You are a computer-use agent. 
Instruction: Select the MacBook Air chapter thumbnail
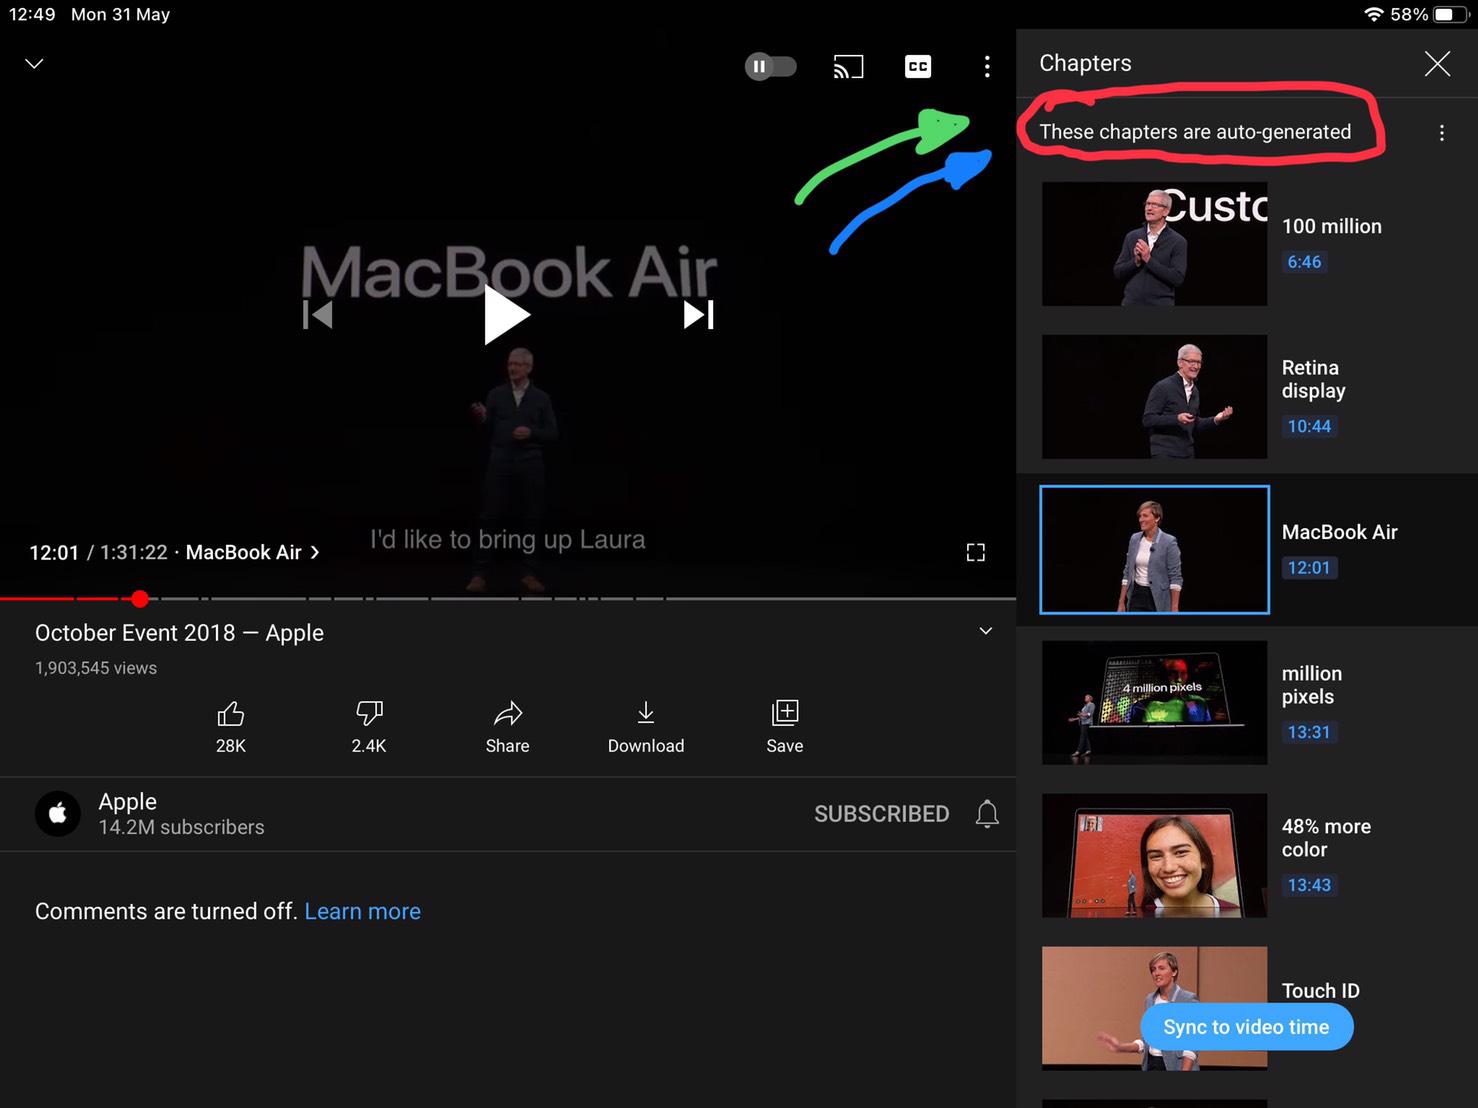1154,549
